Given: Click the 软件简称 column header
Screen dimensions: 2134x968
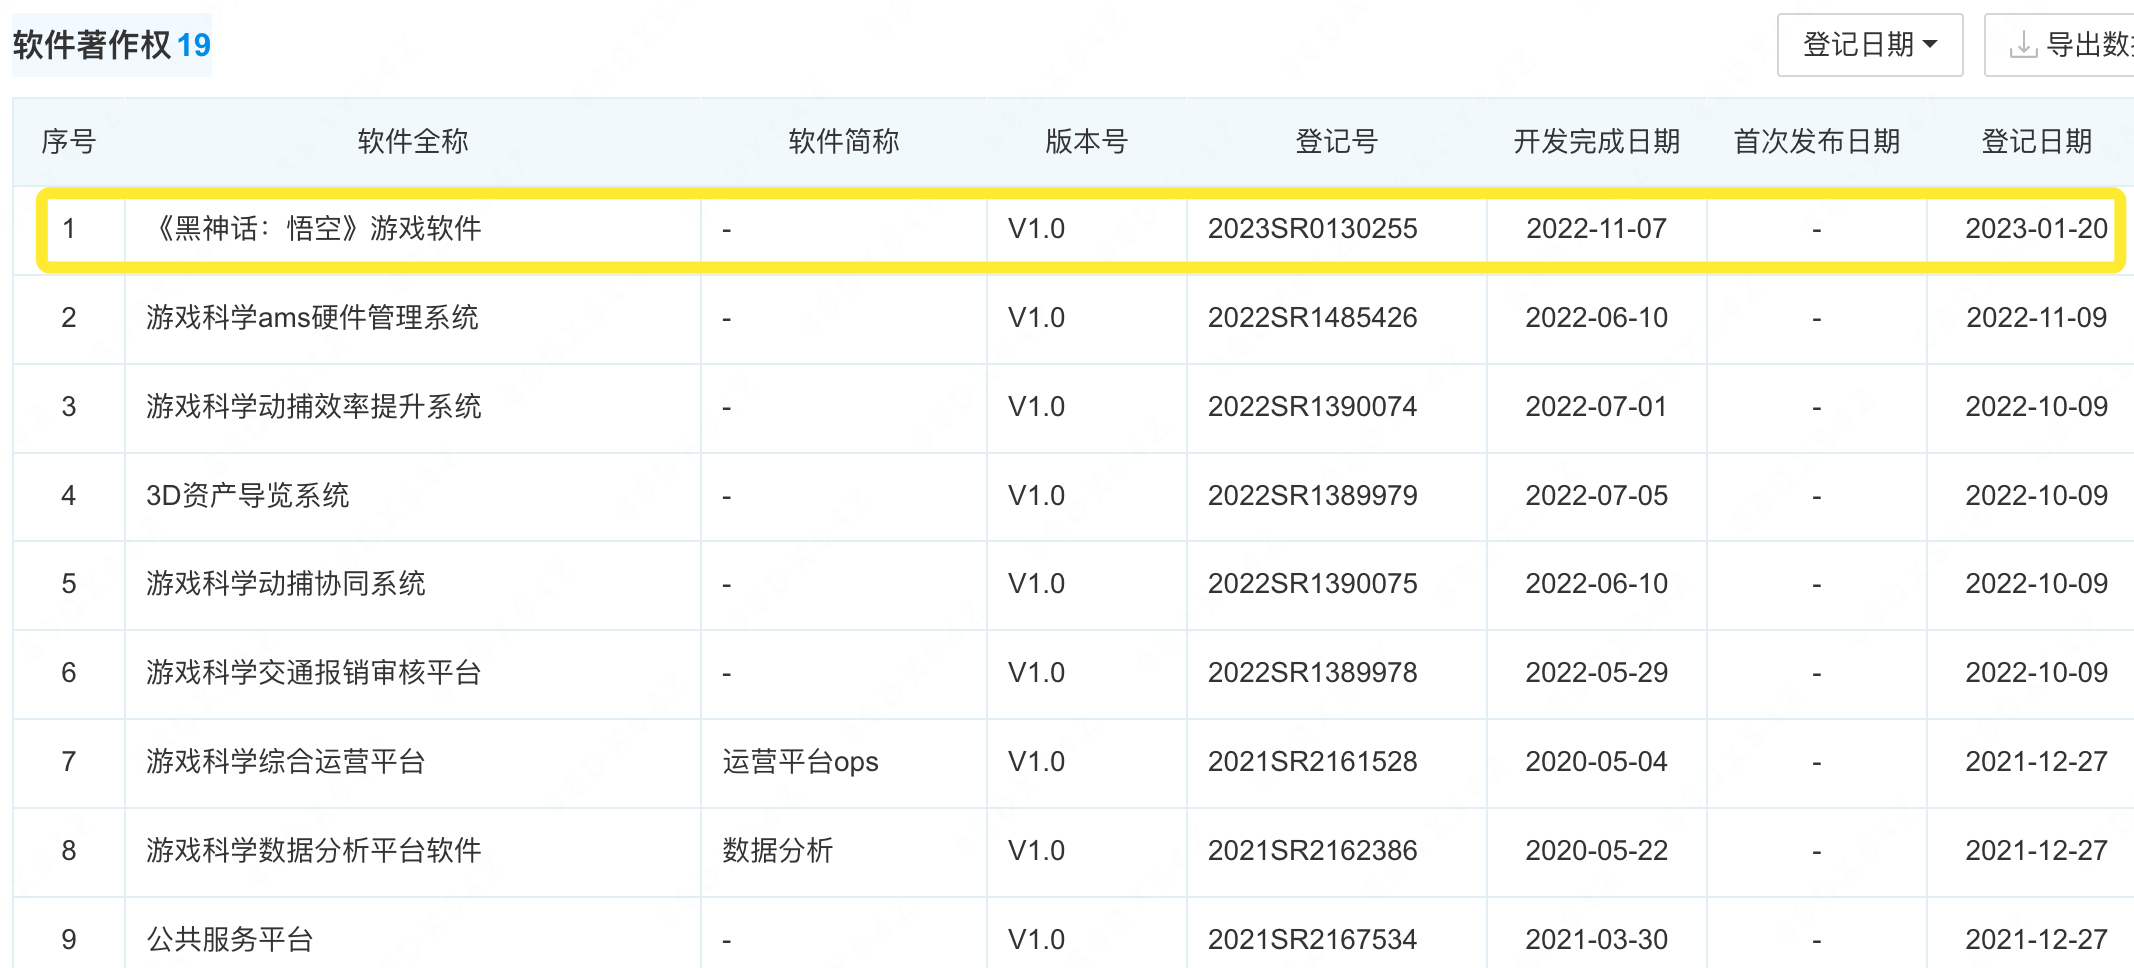Looking at the screenshot, I should (x=844, y=142).
